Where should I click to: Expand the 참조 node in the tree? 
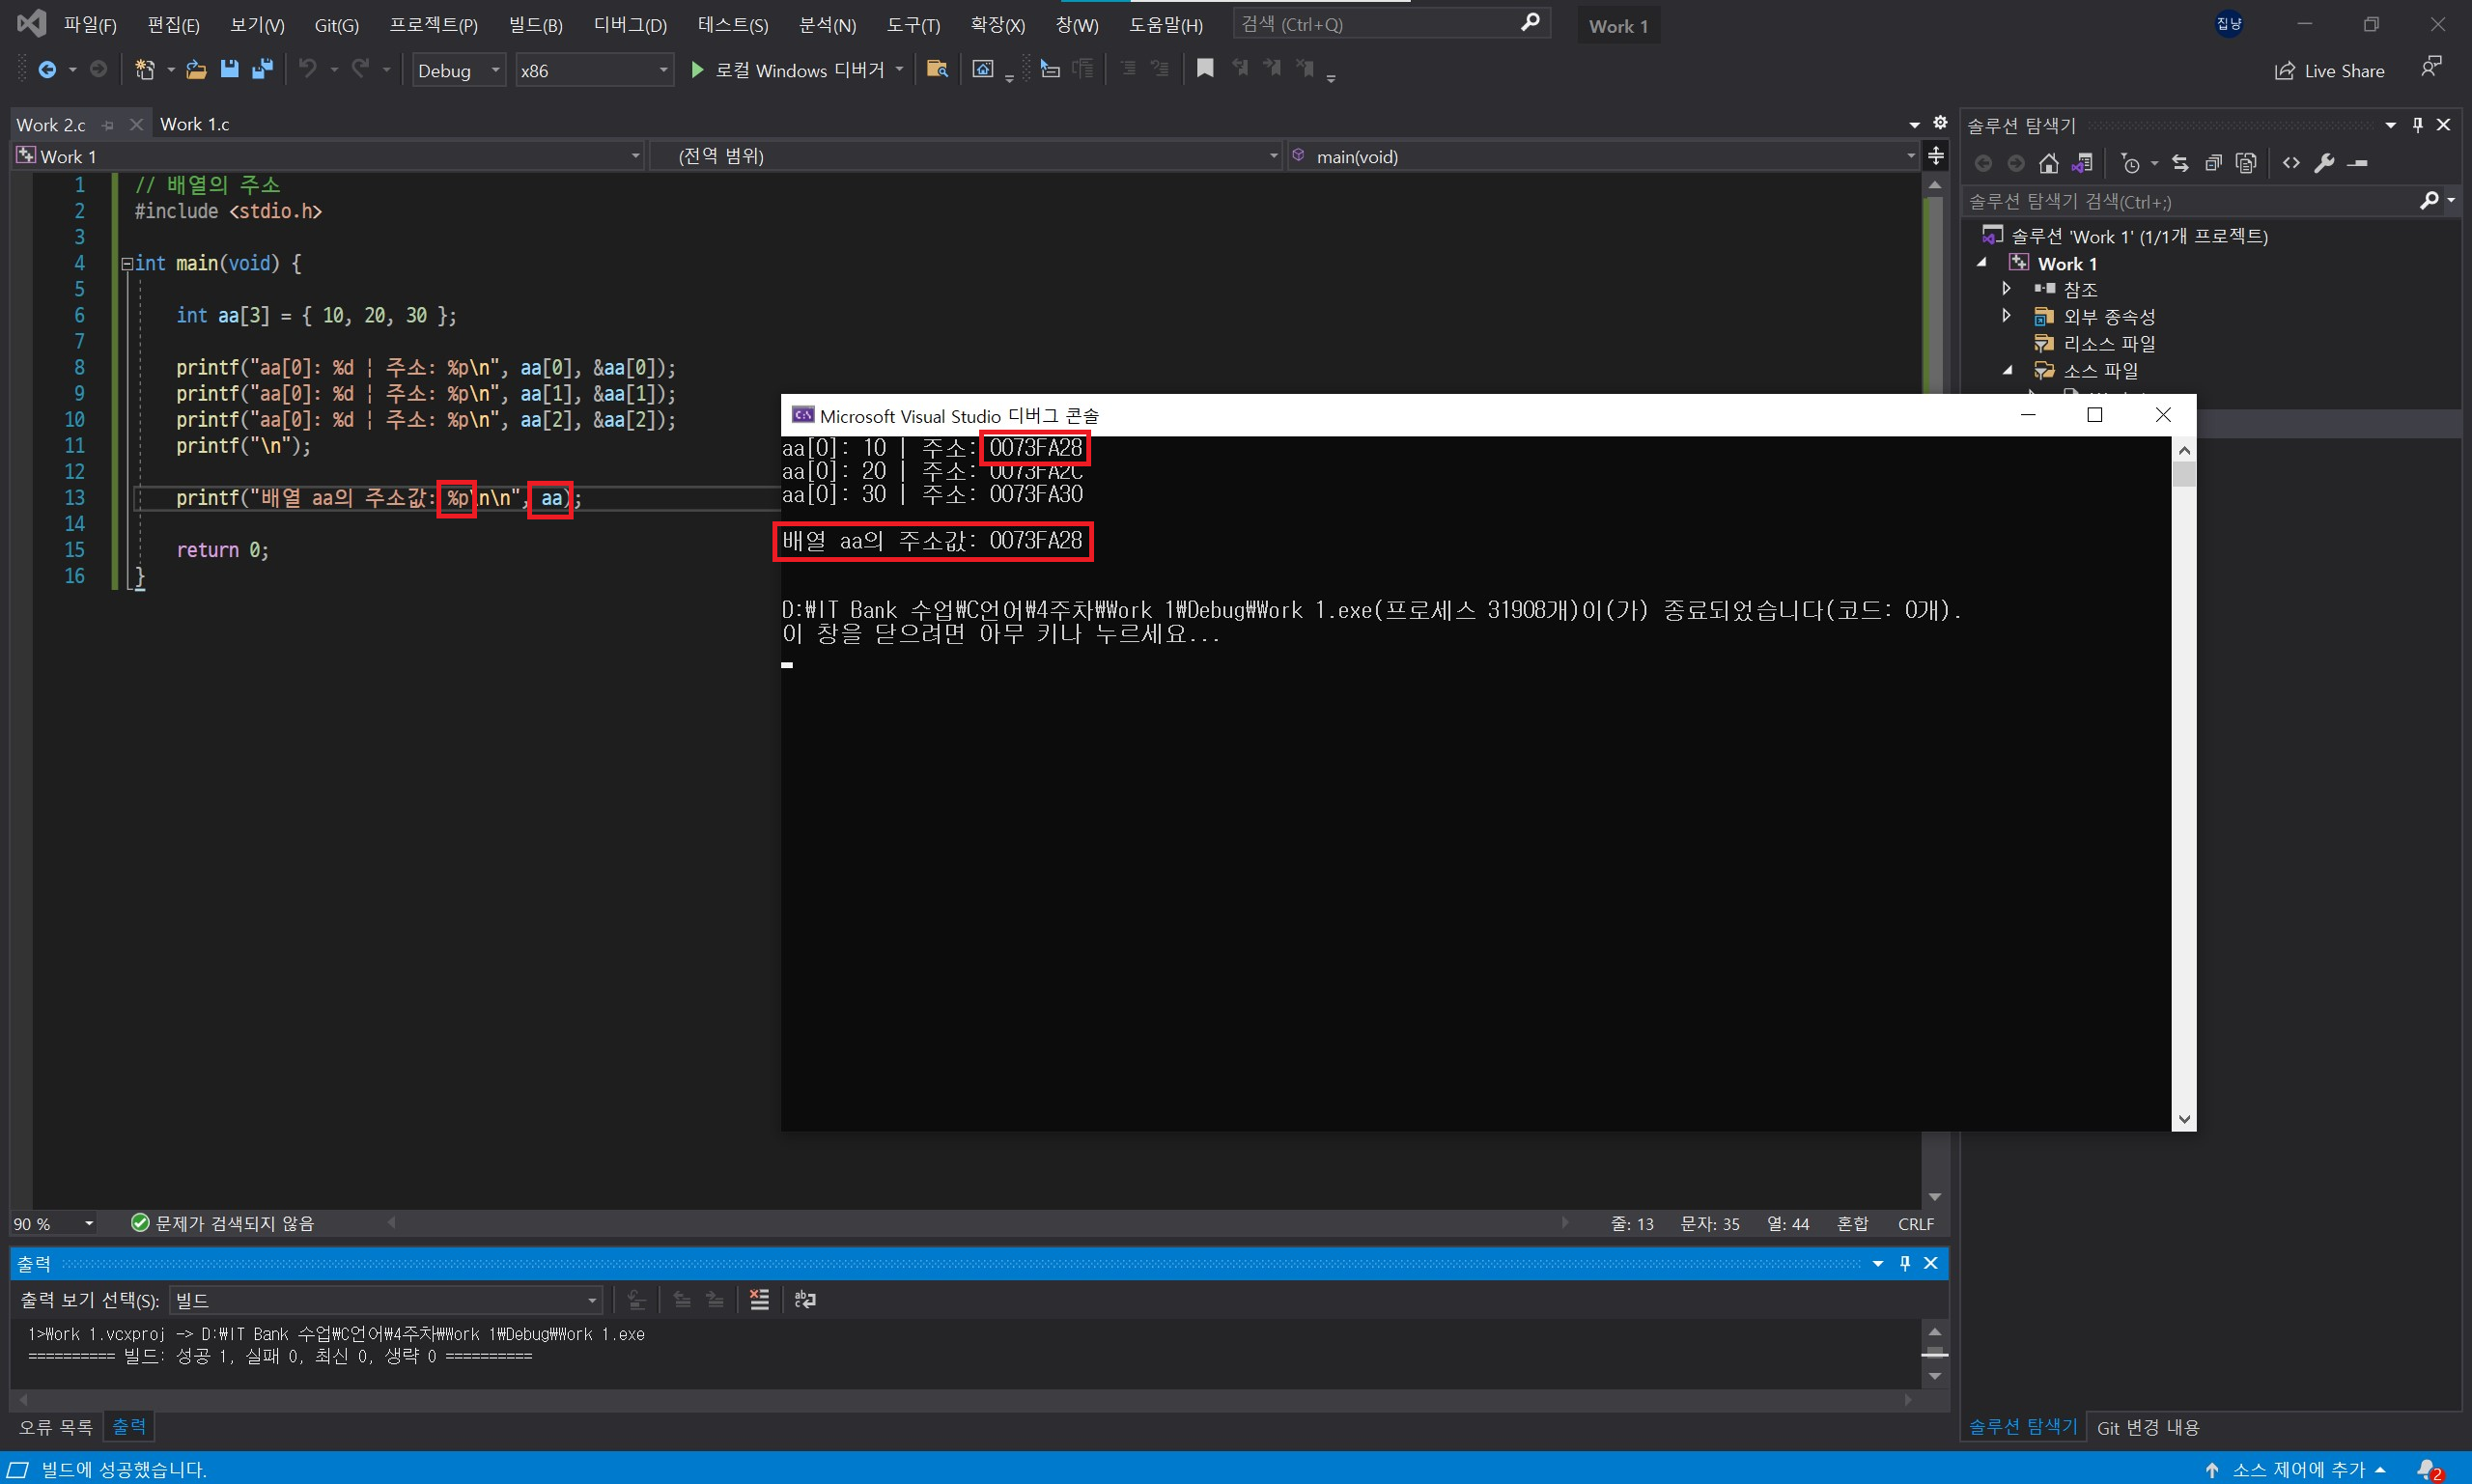coord(2006,289)
